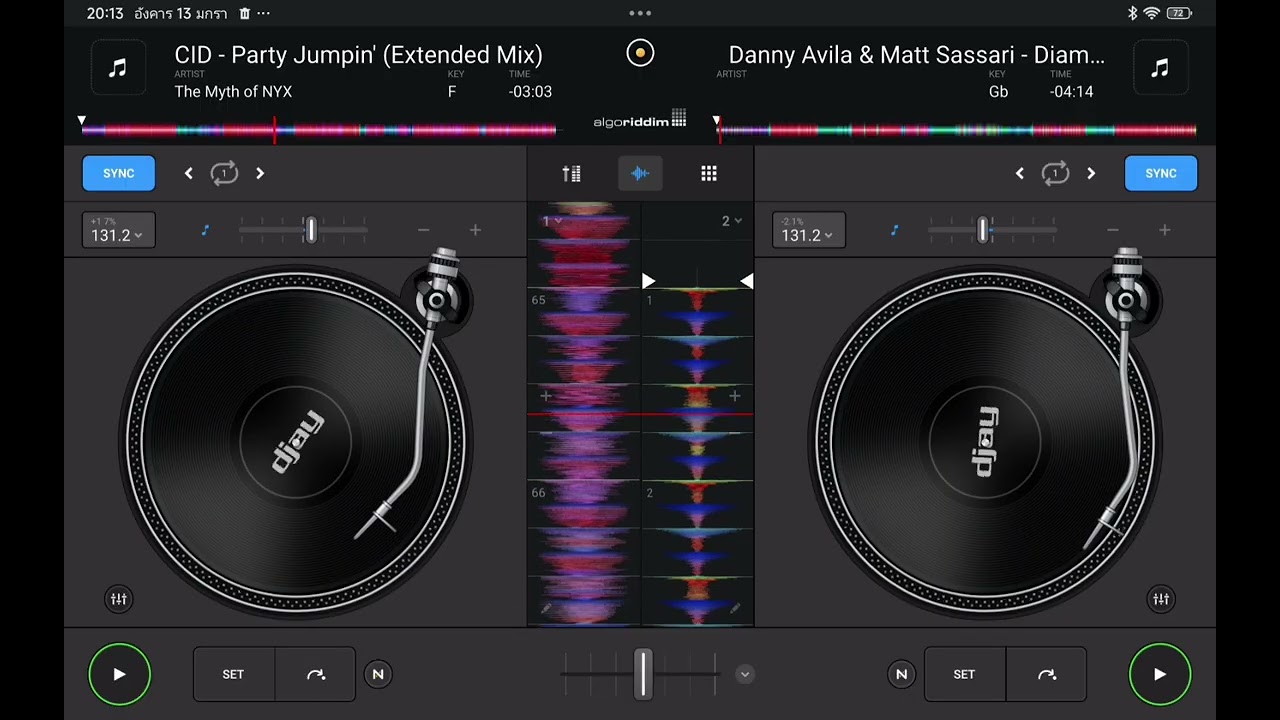Image resolution: width=1280 pixels, height=720 pixels.
Task: Pitch bend minus on right deck
Action: [x=1113, y=230]
